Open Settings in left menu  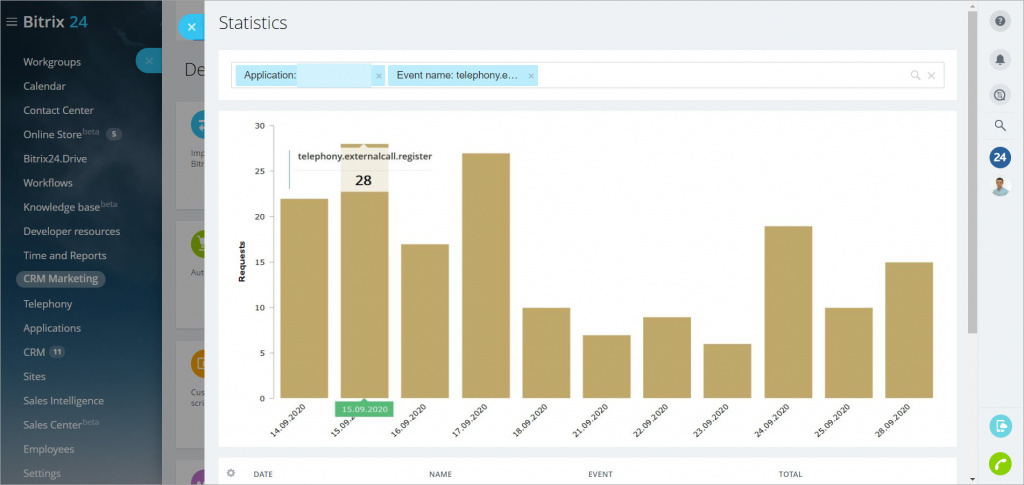(x=42, y=473)
